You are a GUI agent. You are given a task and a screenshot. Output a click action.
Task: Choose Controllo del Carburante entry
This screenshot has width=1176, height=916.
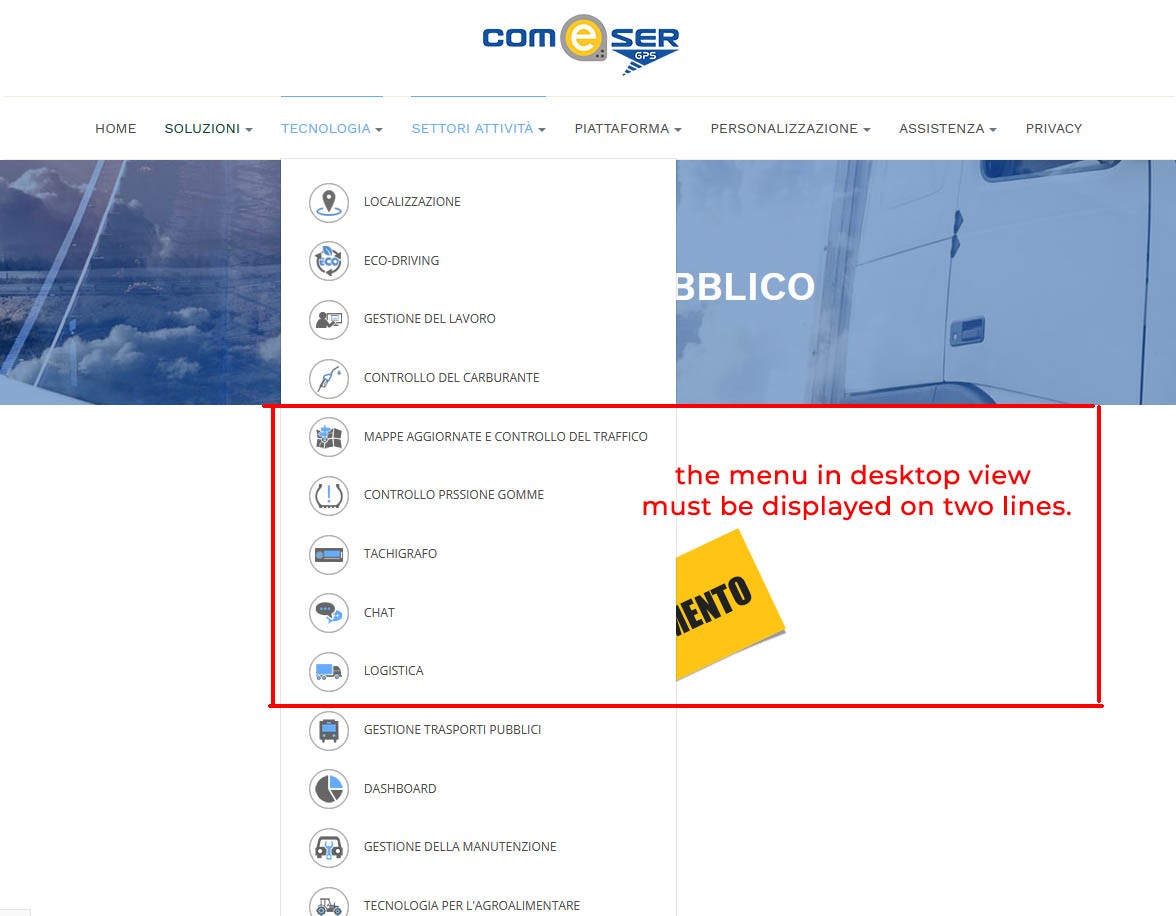[452, 377]
